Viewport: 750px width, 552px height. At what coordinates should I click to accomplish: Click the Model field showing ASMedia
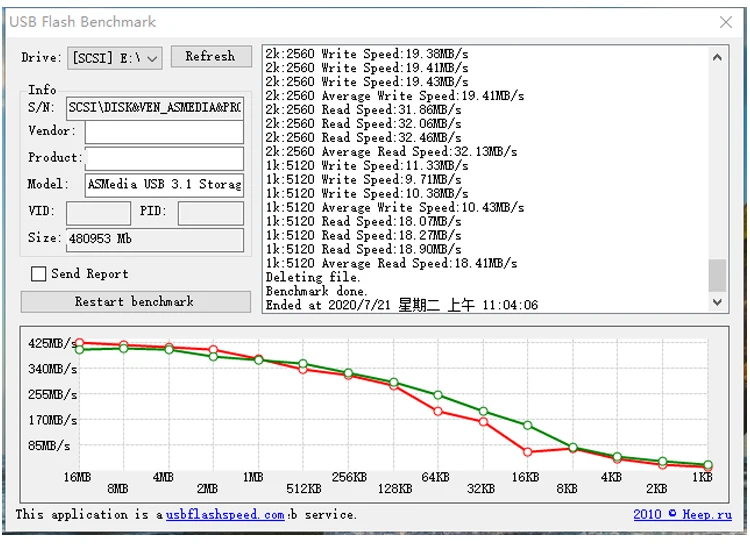[164, 185]
